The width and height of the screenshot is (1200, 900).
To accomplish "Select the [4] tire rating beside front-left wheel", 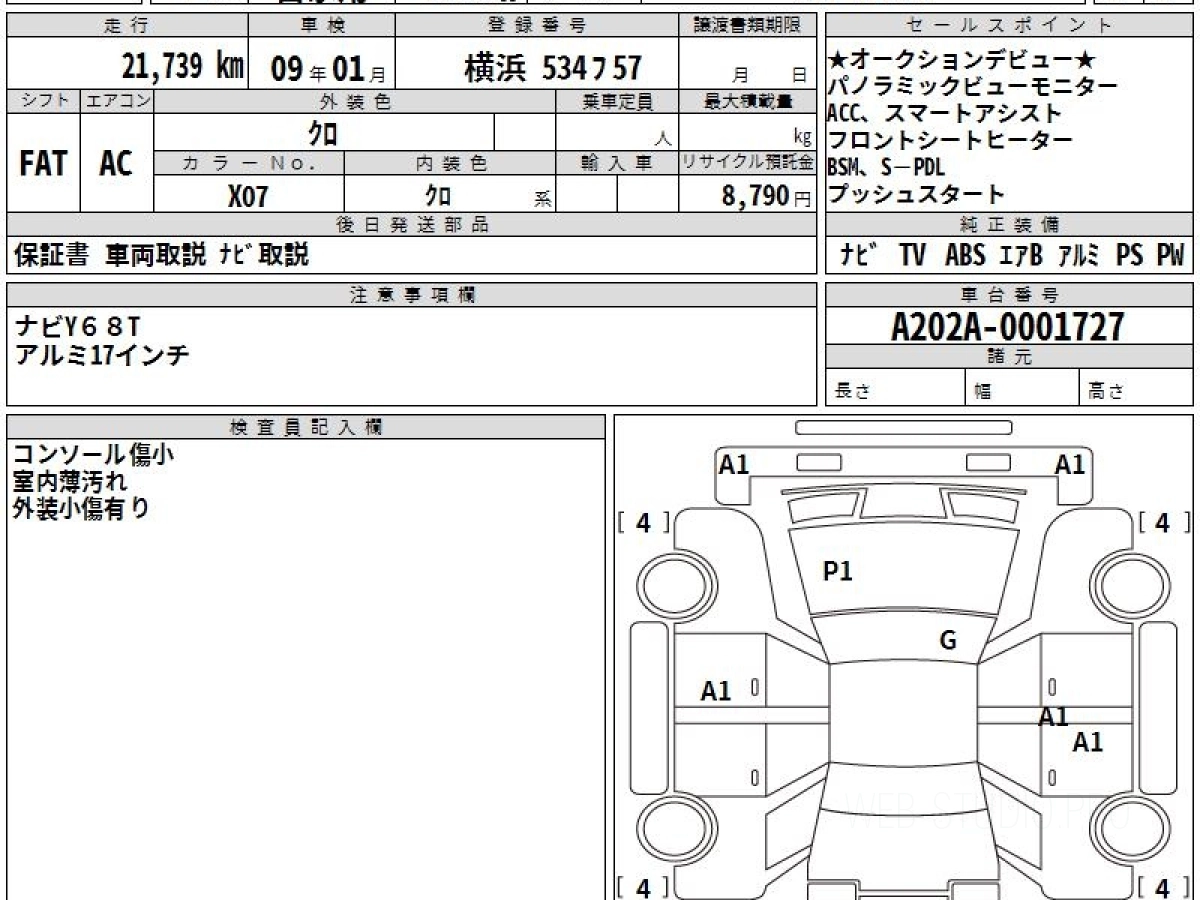I will (643, 522).
